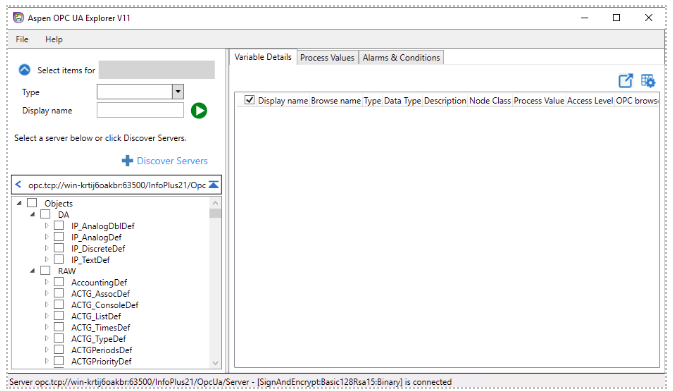Screen dimensions: 673x391
Task: Check the IP_DiscreteDef checkbox
Action: 59,248
